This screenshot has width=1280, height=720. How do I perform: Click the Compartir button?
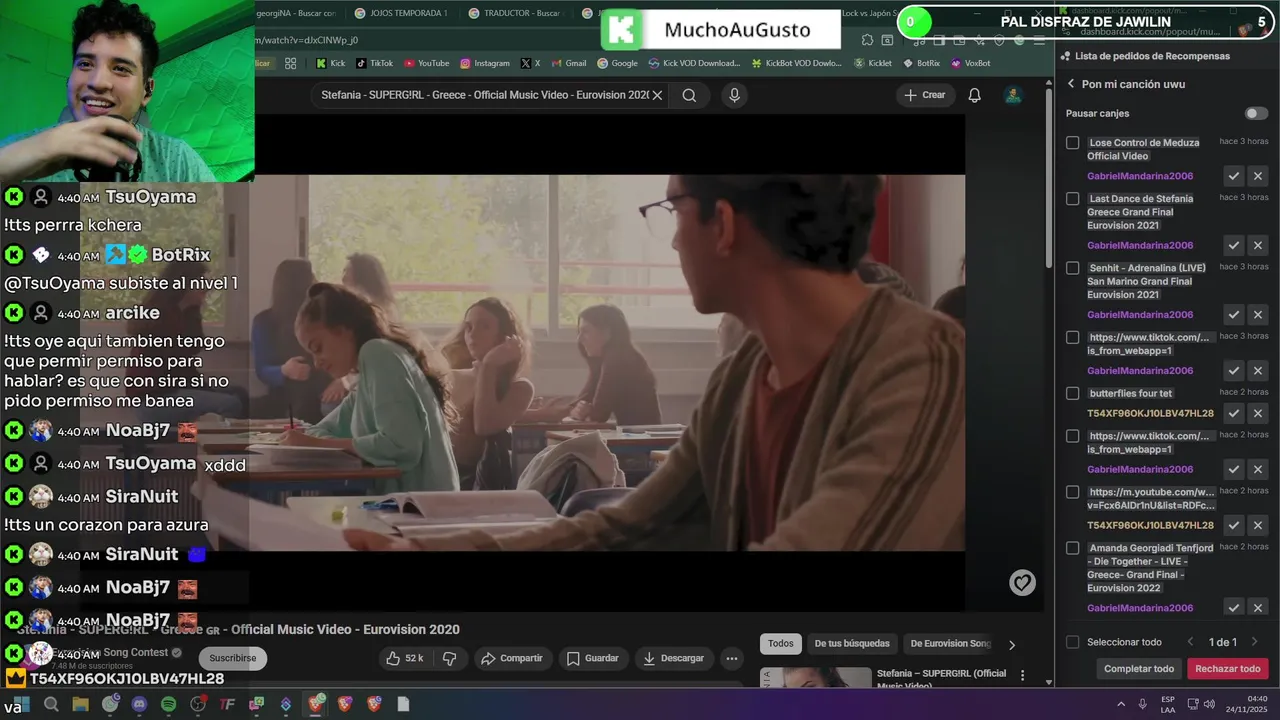point(512,658)
